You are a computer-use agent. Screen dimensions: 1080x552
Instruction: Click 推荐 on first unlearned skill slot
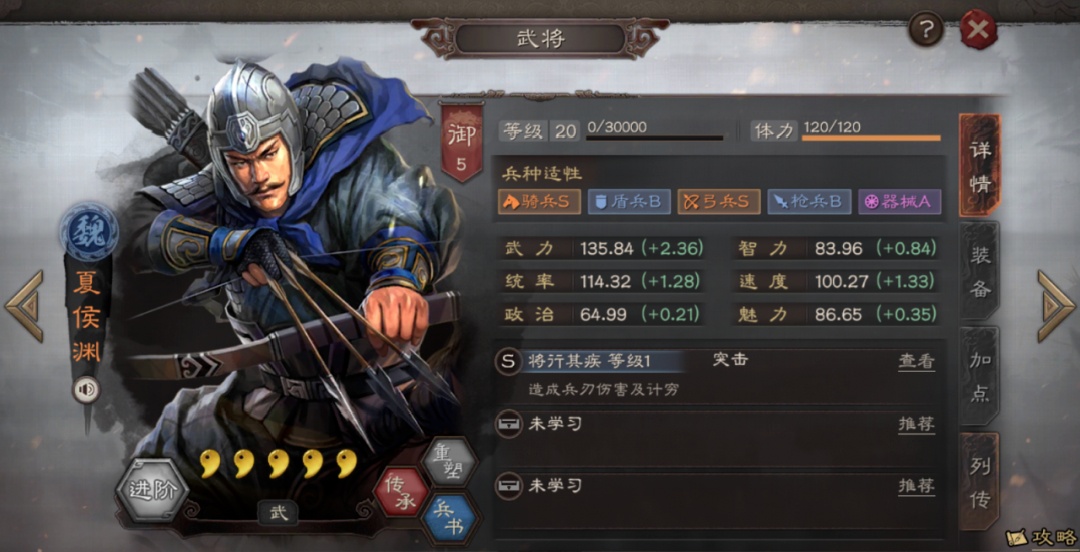(x=916, y=425)
